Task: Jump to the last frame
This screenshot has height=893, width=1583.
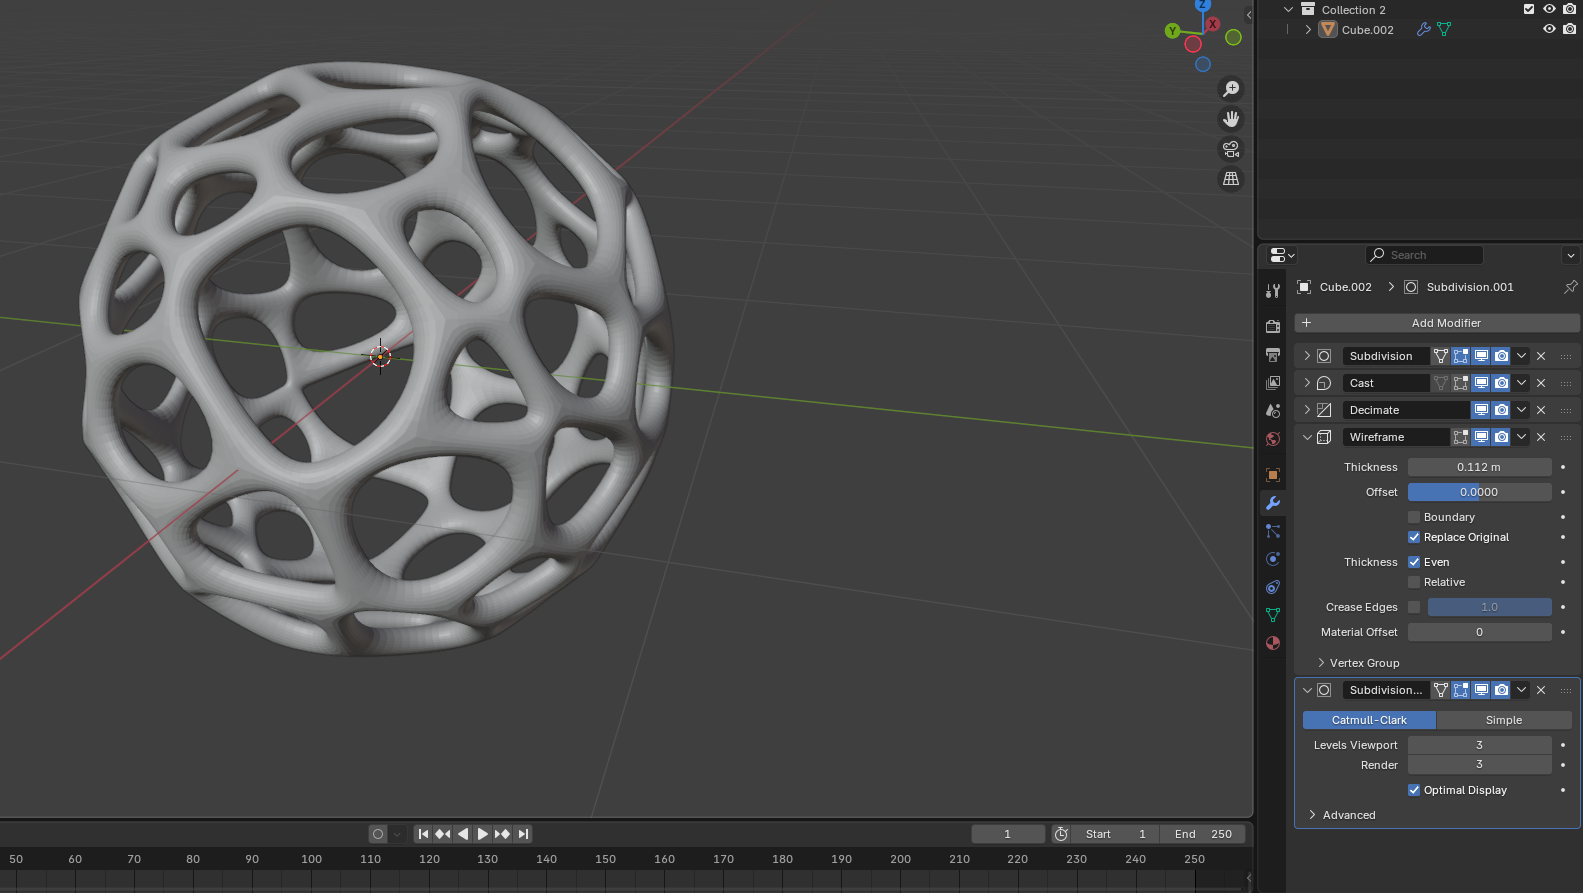Action: [x=523, y=834]
